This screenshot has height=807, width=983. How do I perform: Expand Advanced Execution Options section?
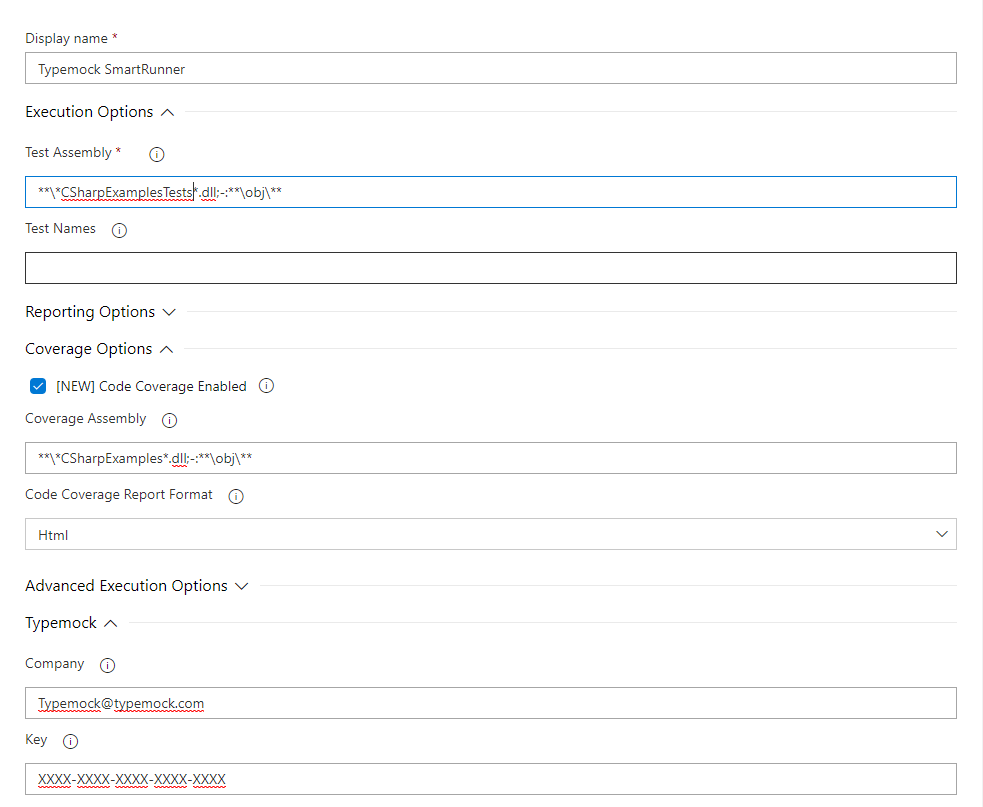(x=241, y=586)
